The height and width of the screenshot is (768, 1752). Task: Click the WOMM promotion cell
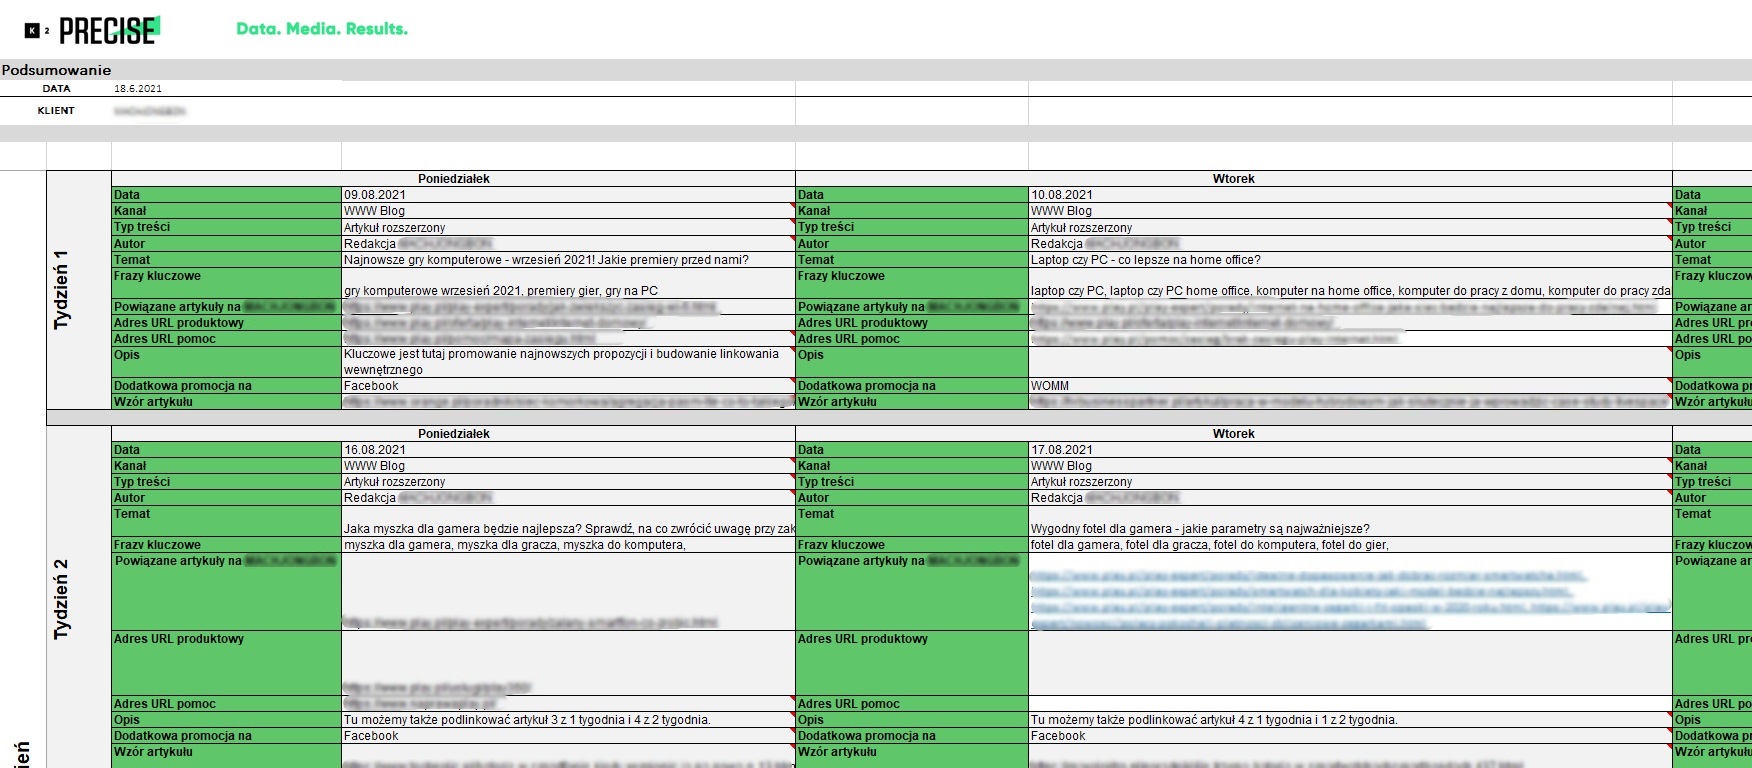tap(1050, 386)
